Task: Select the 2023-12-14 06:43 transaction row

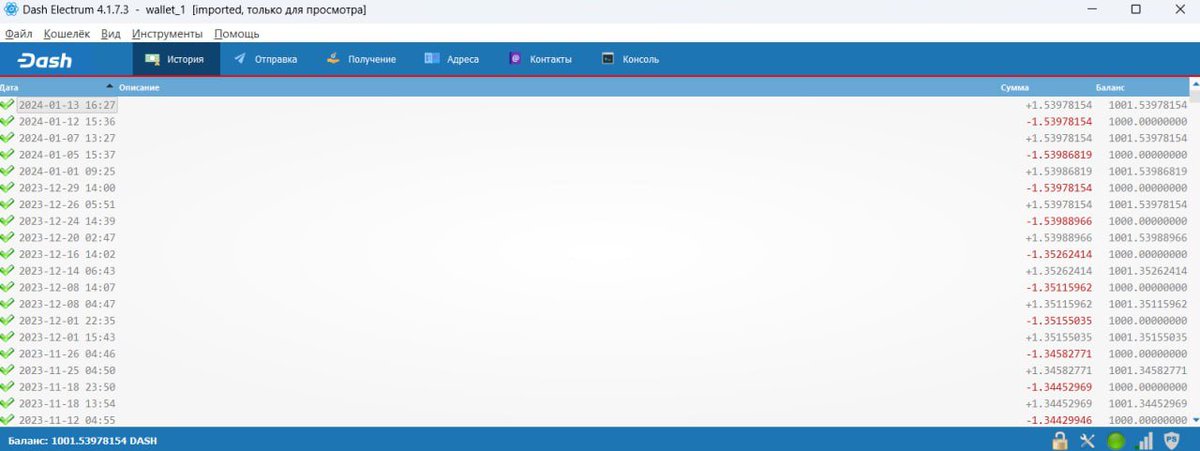Action: [x=594, y=270]
